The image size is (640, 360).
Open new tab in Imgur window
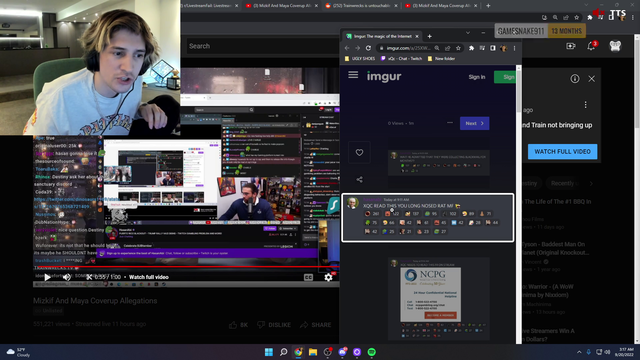coord(429,36)
